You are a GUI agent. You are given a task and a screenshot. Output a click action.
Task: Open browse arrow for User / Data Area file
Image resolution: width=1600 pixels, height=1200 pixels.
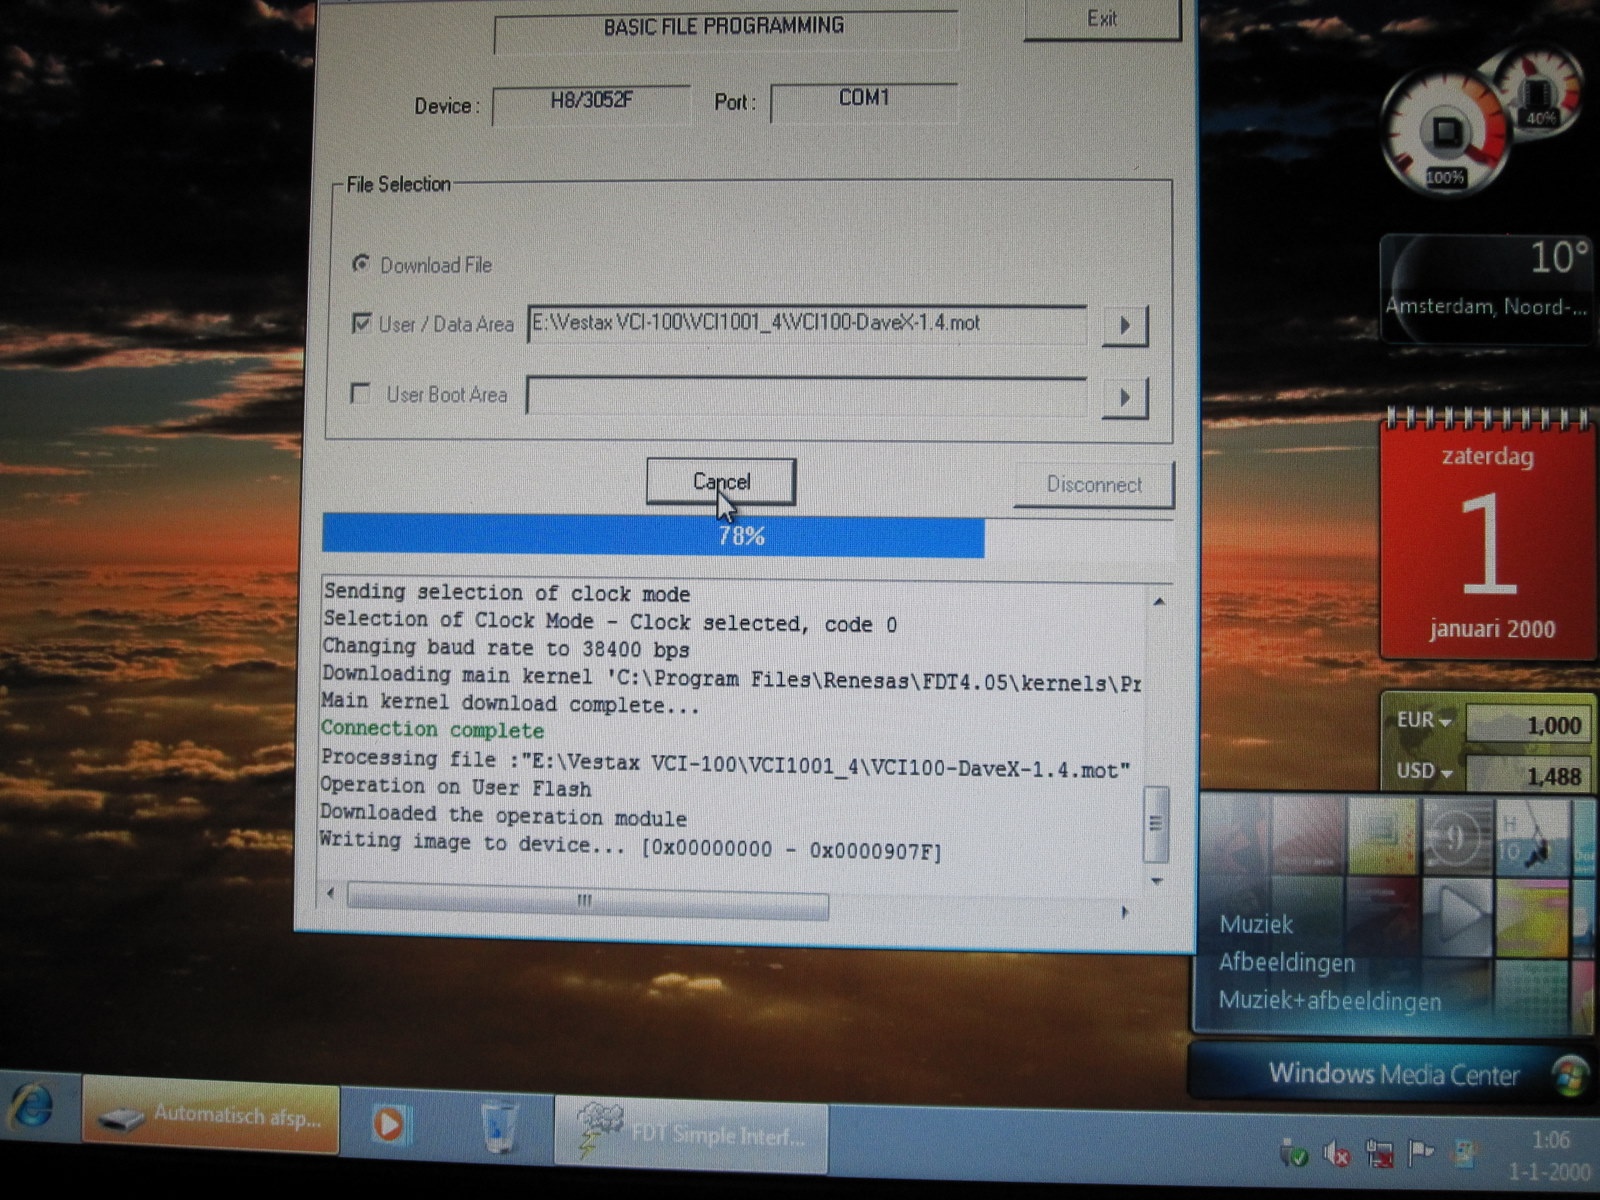click(1124, 325)
